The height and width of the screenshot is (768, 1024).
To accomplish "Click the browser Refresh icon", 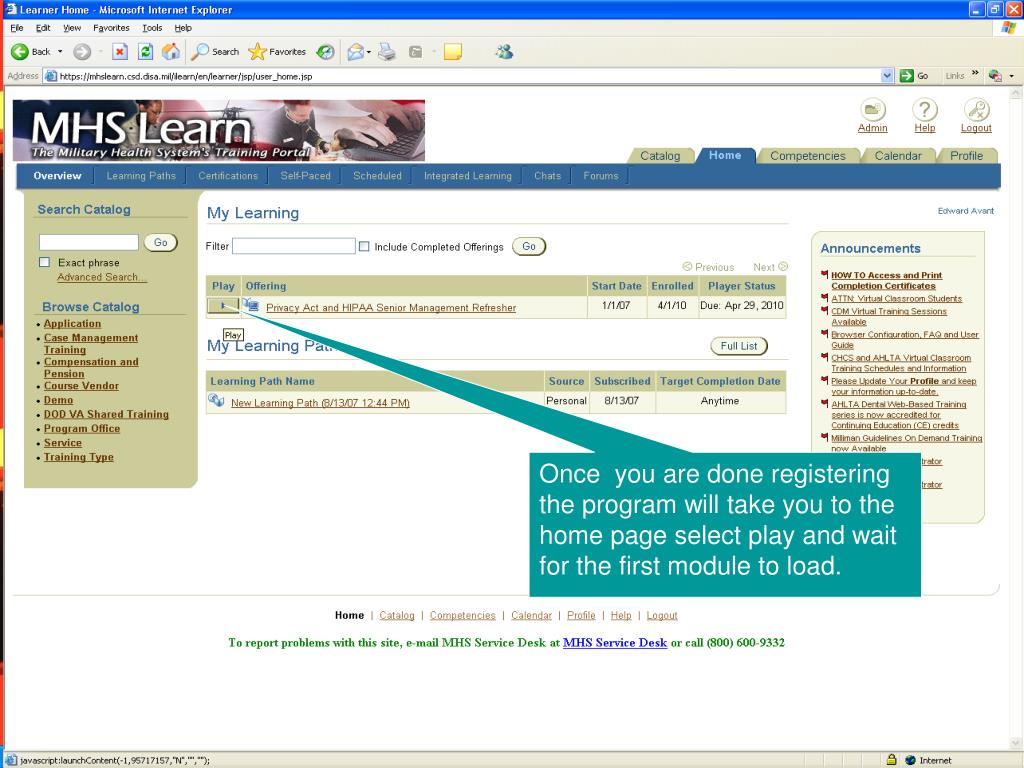I will 146,52.
